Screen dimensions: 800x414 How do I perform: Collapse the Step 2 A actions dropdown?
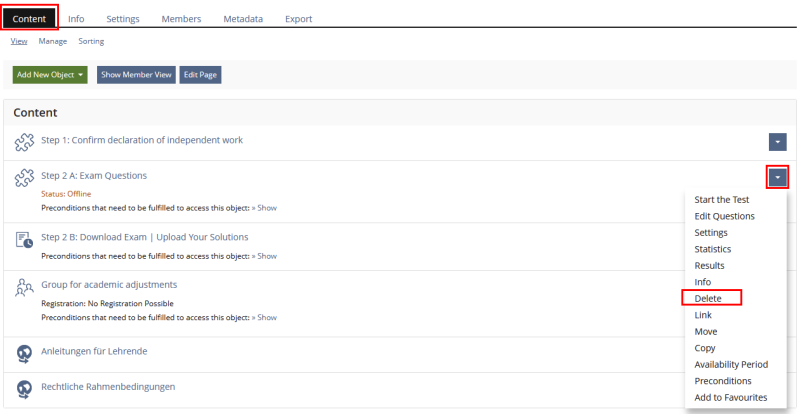(778, 178)
